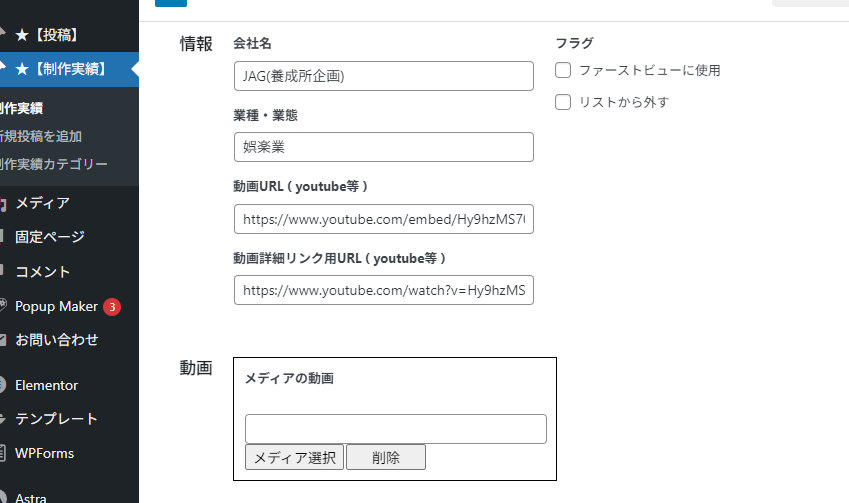The height and width of the screenshot is (503, 849).
Task: Click the Astra sidebar icon
Action: pyautogui.click(x=2, y=497)
